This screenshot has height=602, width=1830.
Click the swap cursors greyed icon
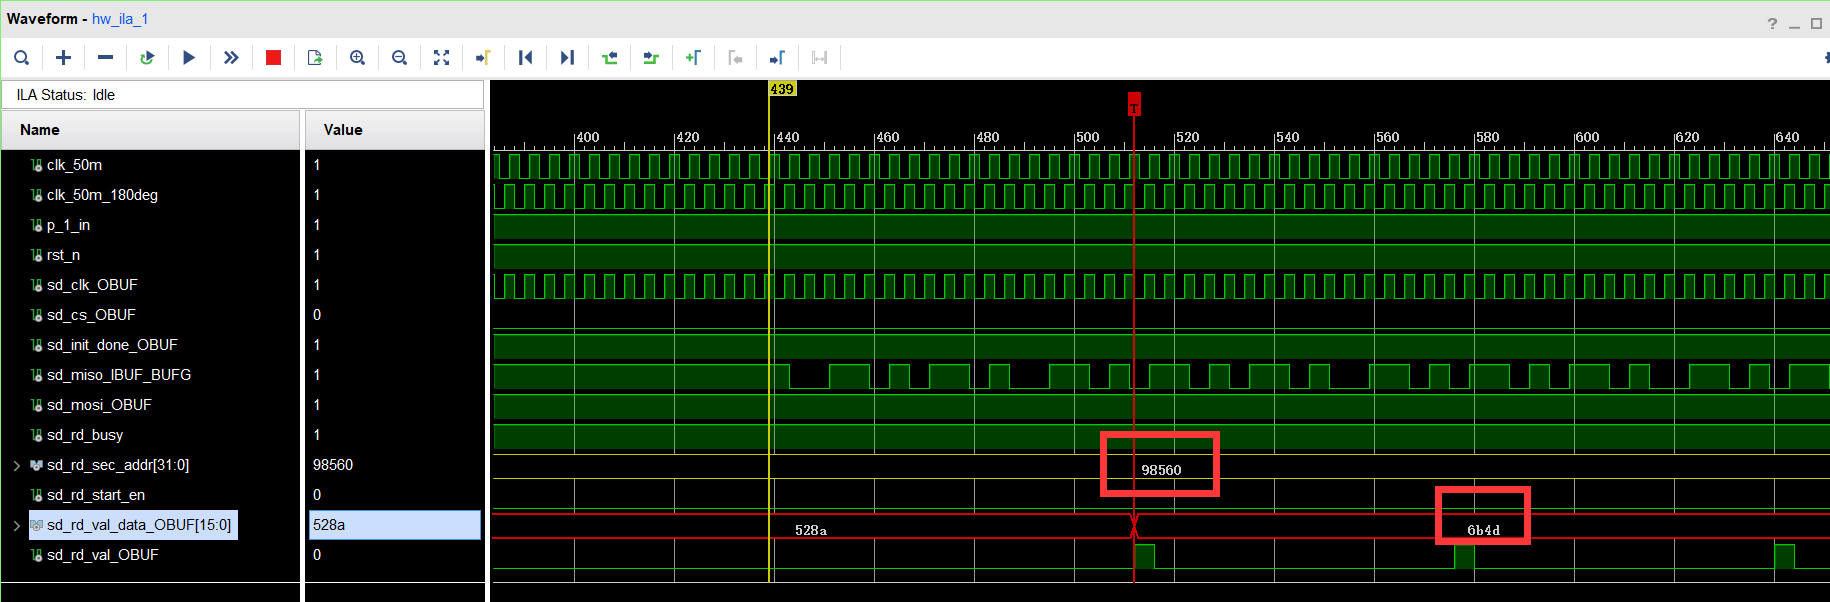(819, 58)
